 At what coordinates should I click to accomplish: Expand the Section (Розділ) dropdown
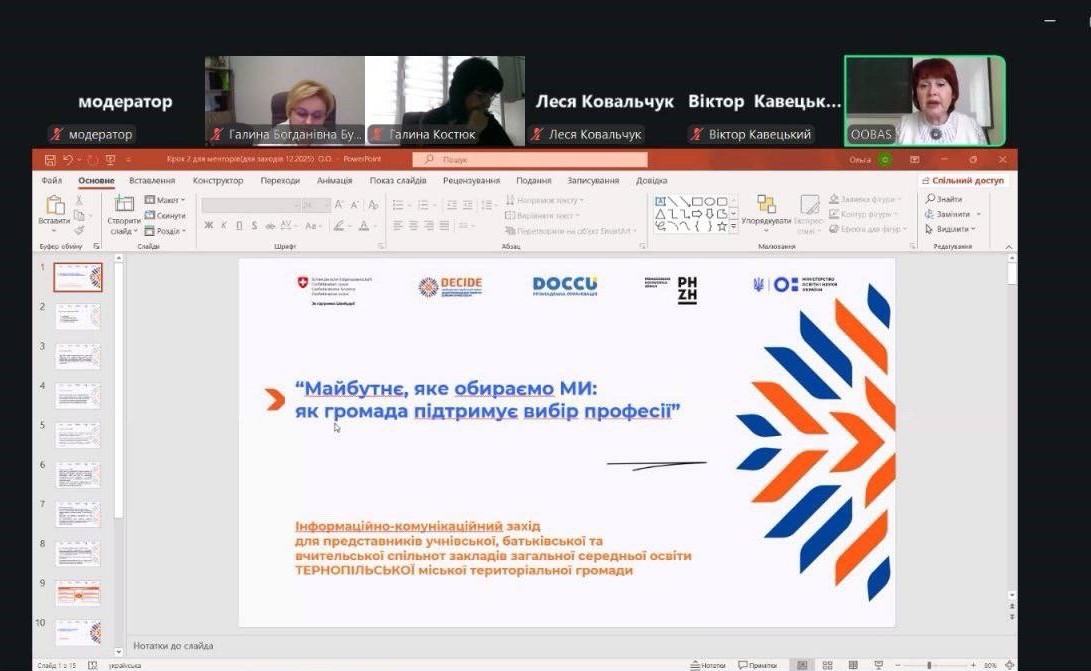point(166,230)
